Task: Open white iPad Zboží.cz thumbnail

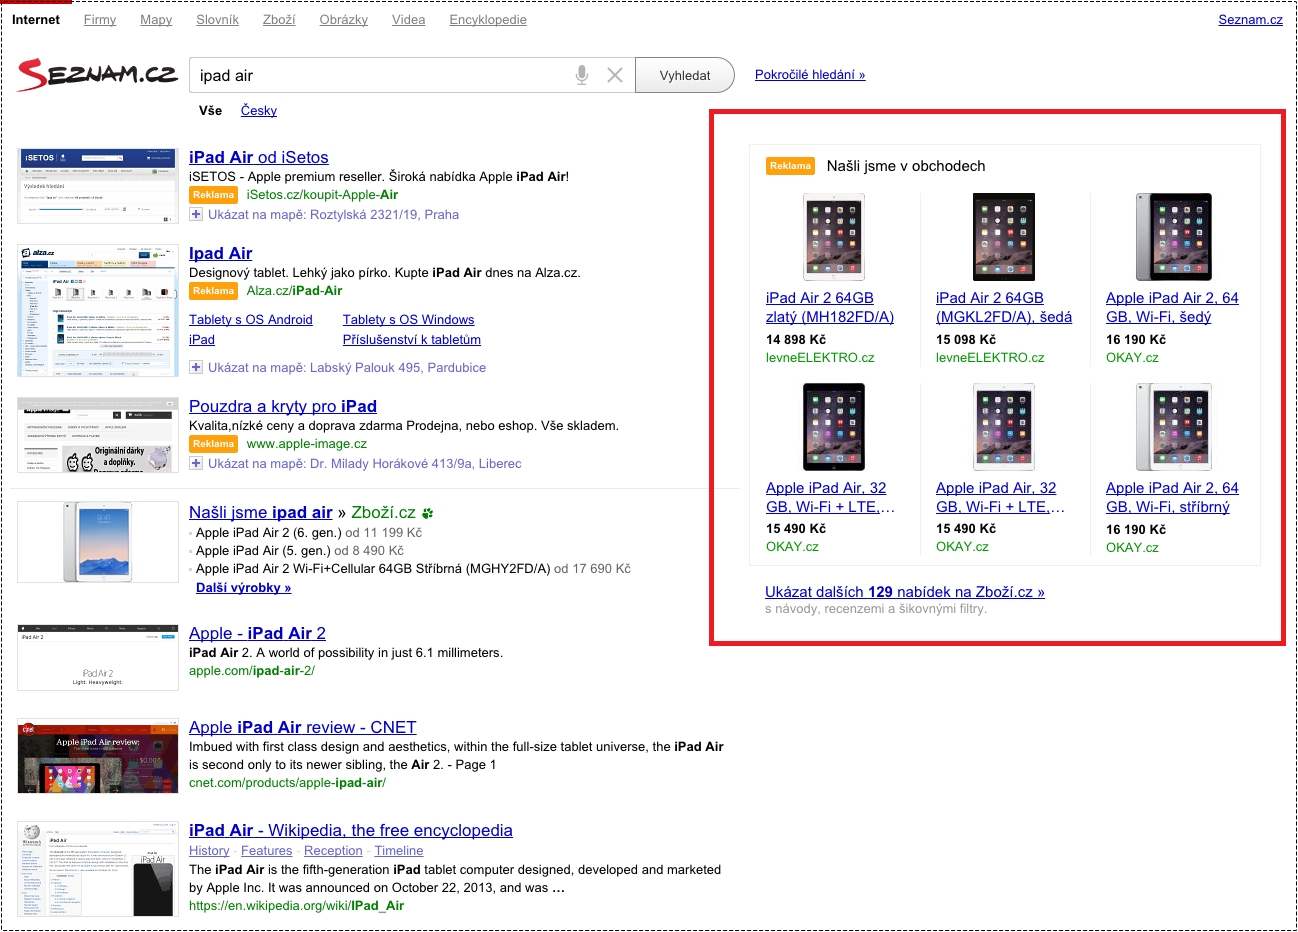Action: (97, 542)
